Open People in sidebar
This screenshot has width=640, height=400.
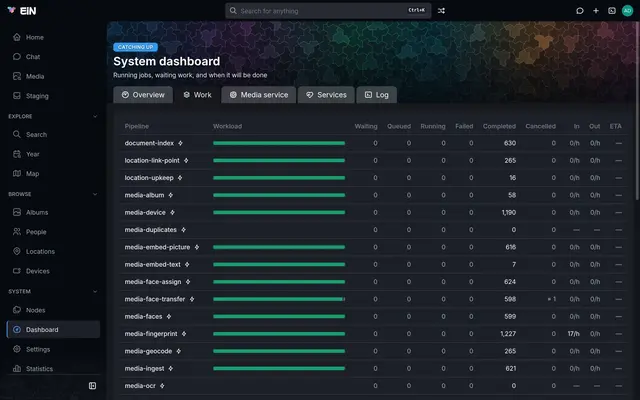click(x=53, y=232)
